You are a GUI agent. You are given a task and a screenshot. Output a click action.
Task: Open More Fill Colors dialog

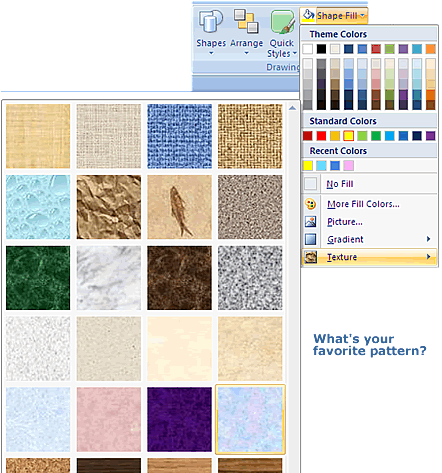370,204
